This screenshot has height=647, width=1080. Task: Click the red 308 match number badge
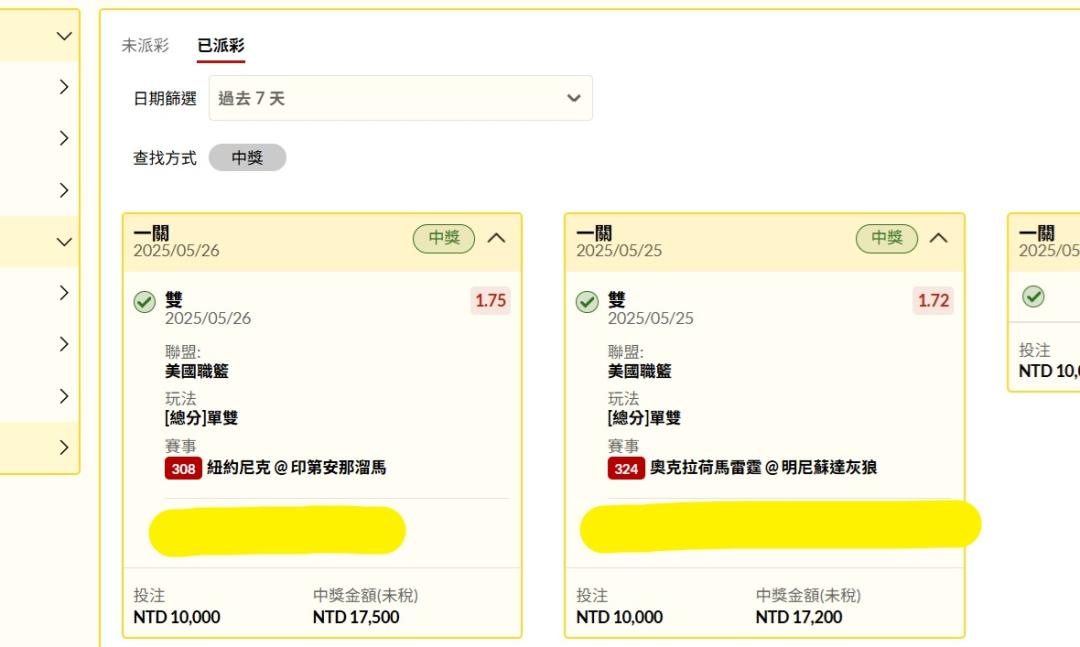coord(183,469)
